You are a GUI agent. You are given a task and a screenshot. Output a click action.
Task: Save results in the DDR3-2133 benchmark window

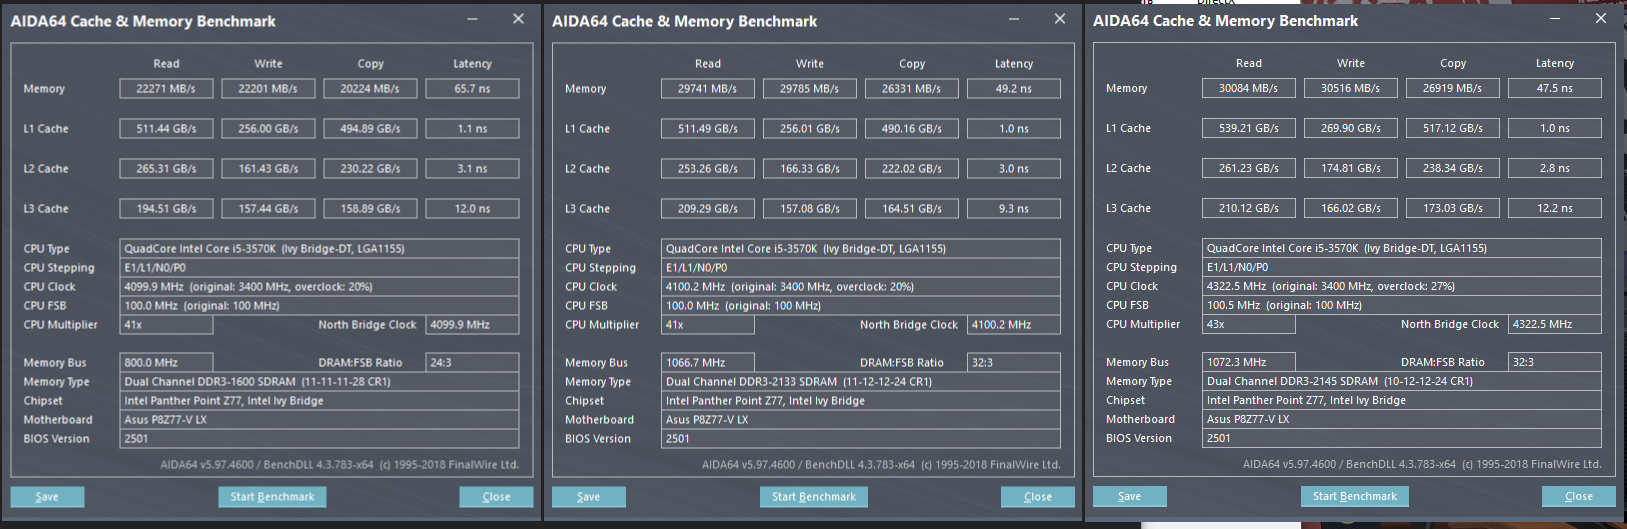click(x=589, y=497)
